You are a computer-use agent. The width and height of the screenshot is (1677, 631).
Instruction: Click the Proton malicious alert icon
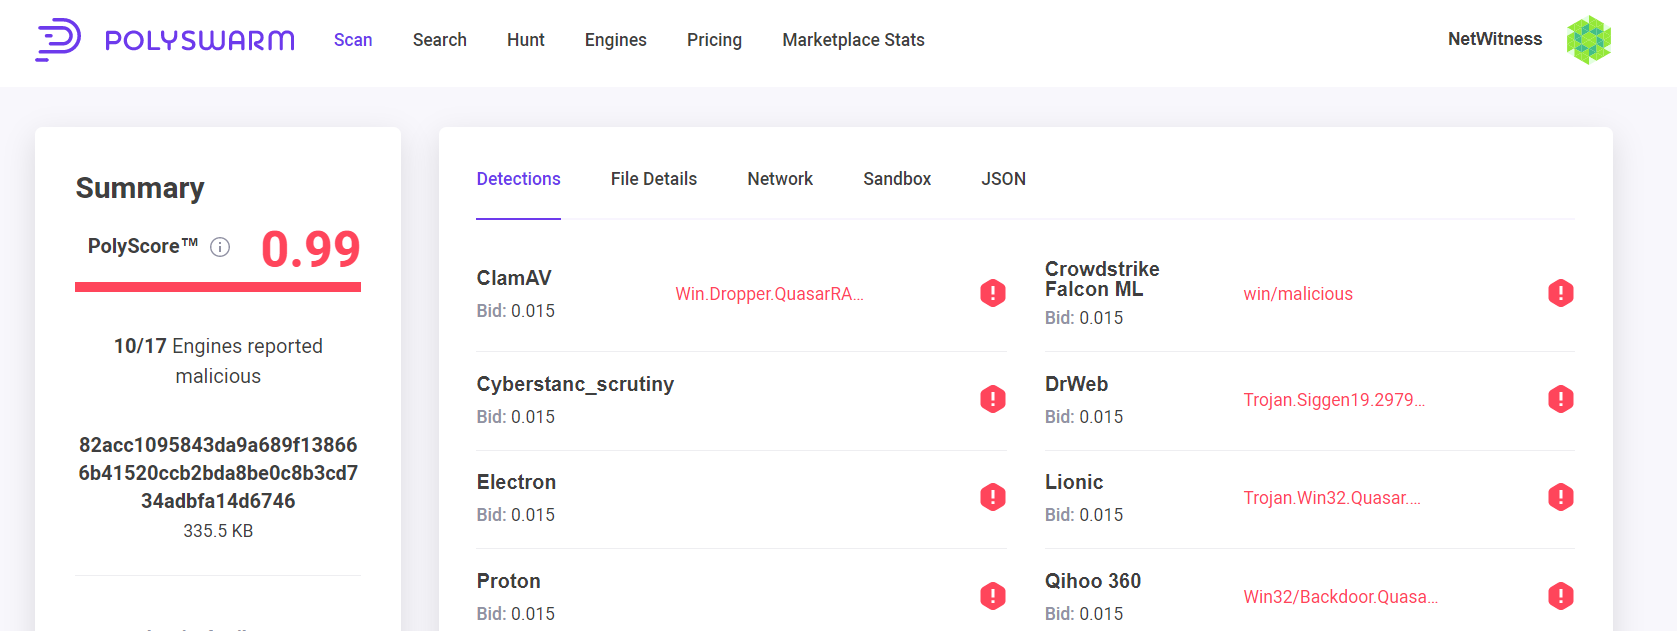pos(992,596)
